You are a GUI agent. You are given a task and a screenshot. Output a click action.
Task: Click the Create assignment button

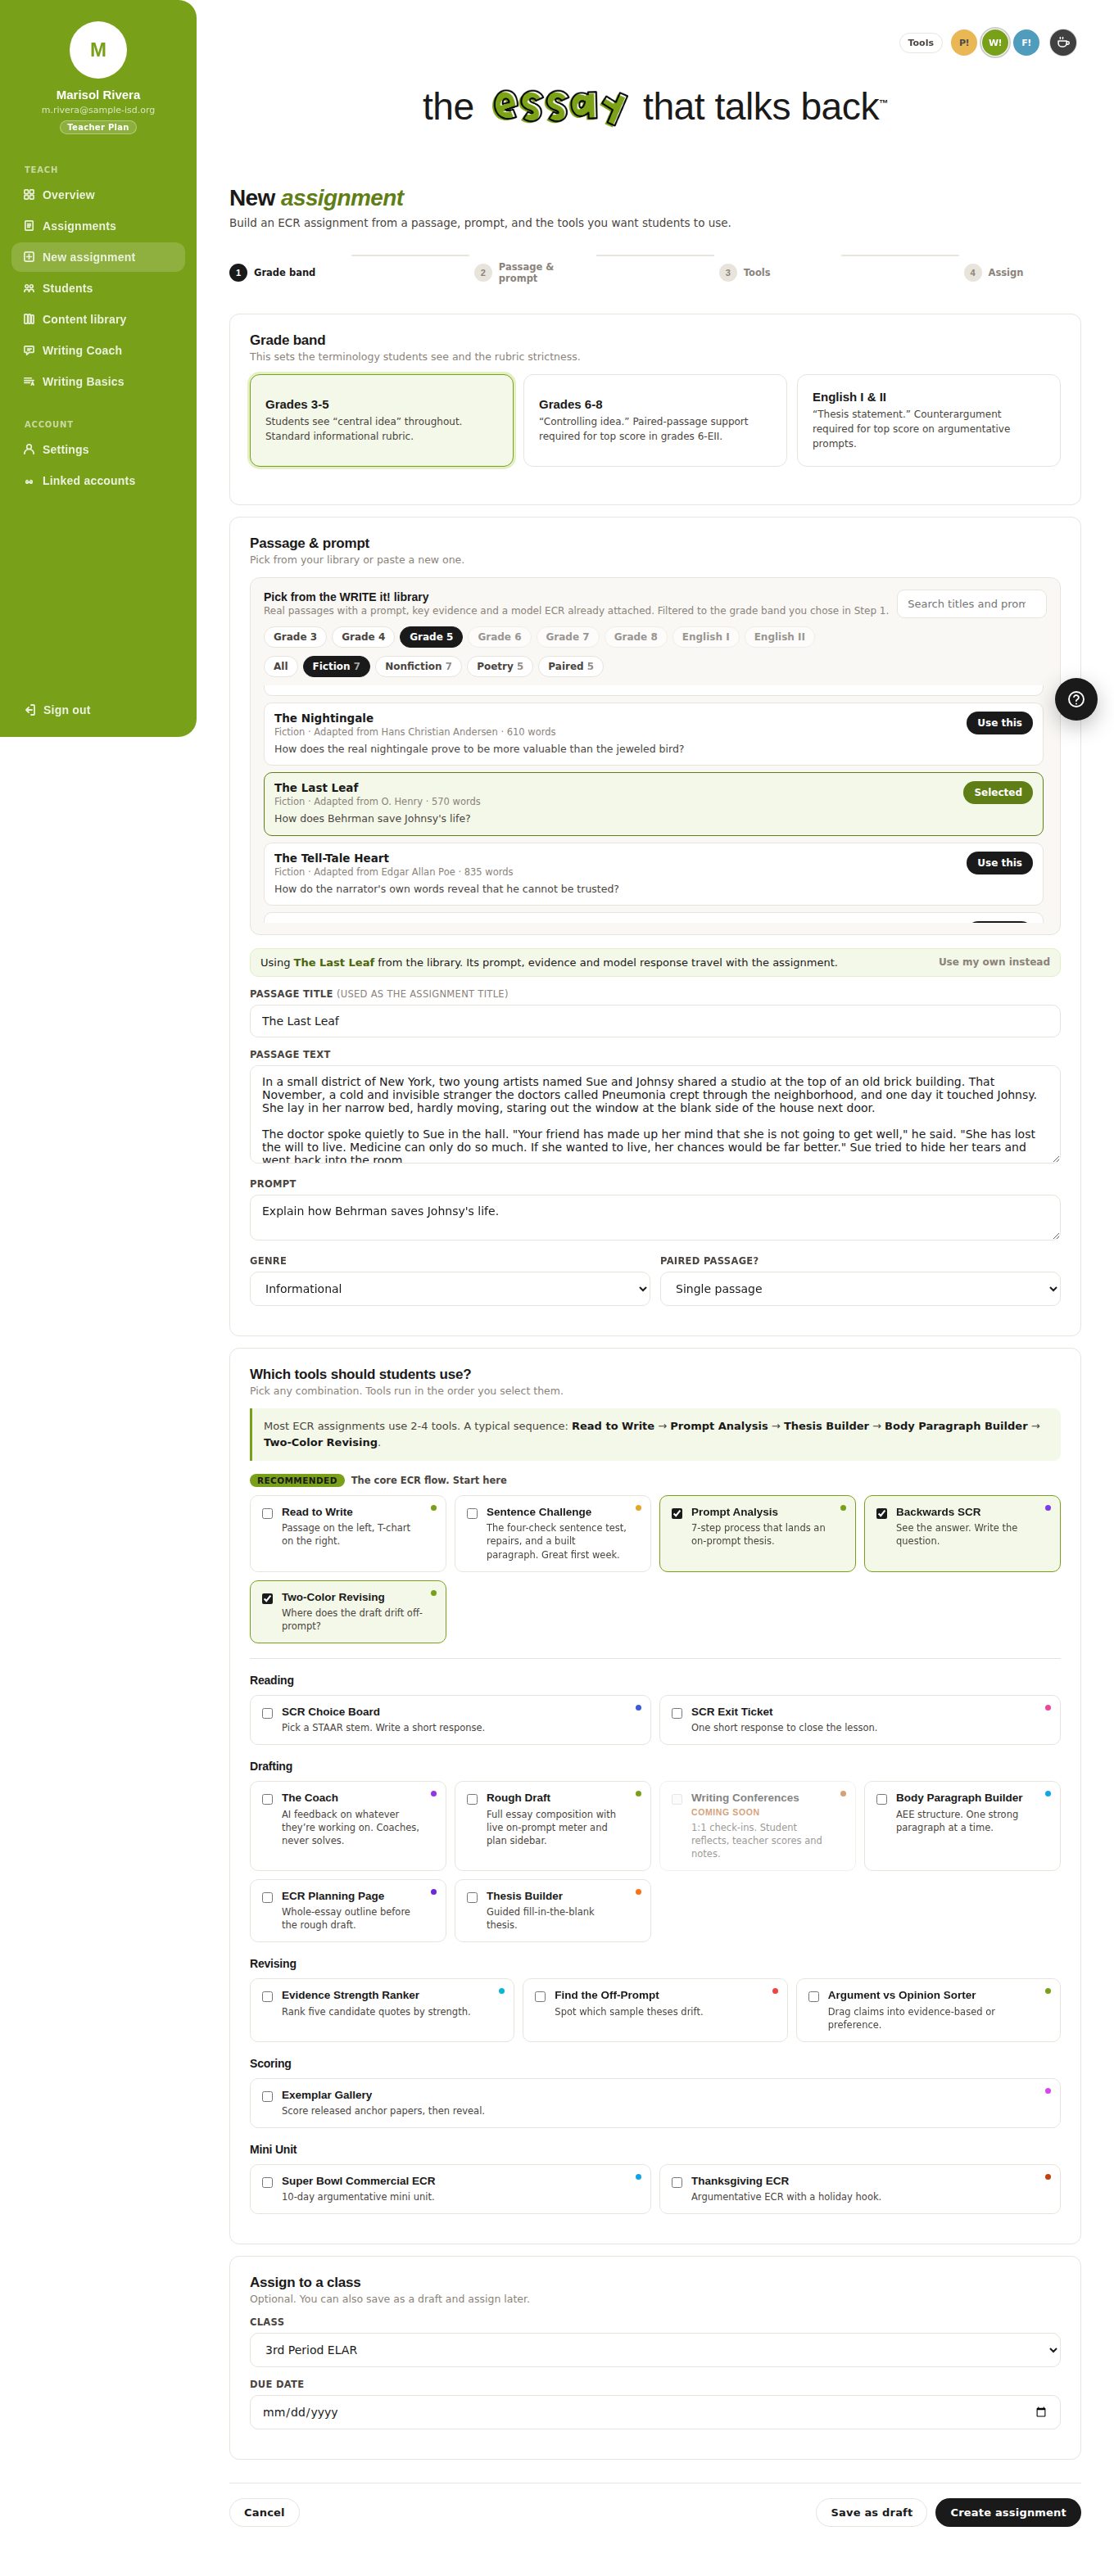point(1007,2512)
